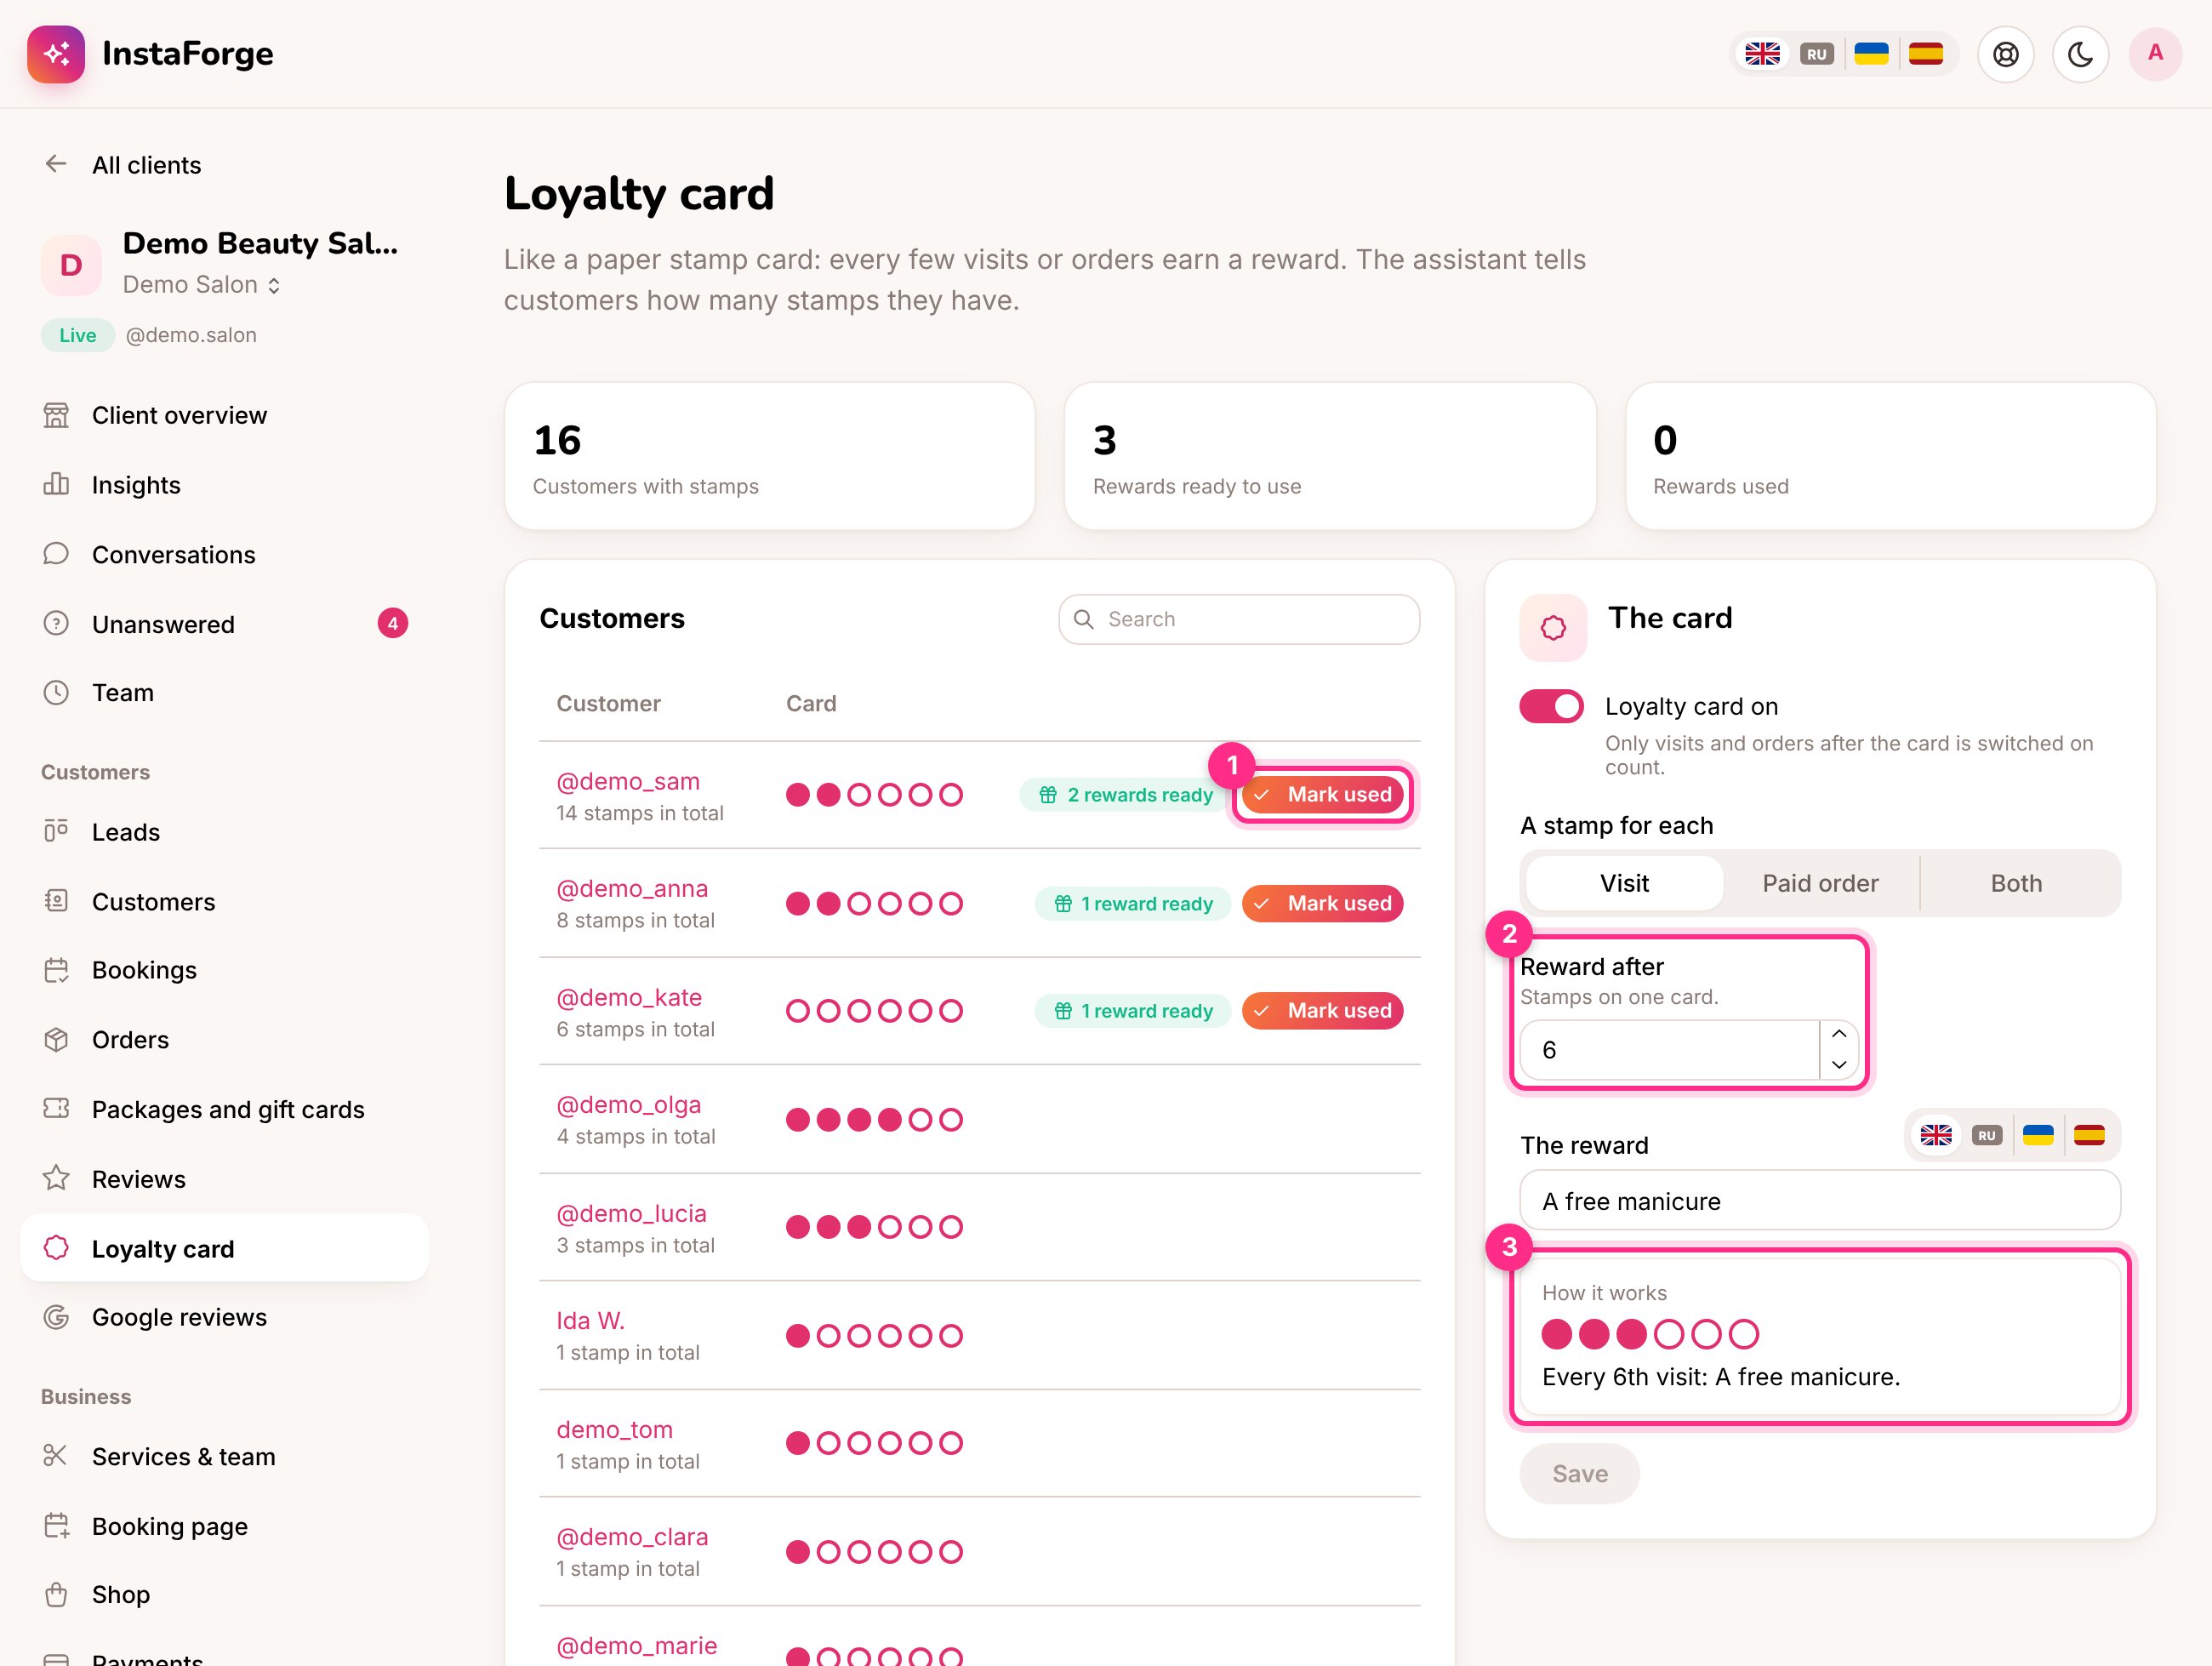Screen dimensions: 2212x1666
Task: Open Client overview in the sidebar
Action: pyautogui.click(x=224, y=415)
